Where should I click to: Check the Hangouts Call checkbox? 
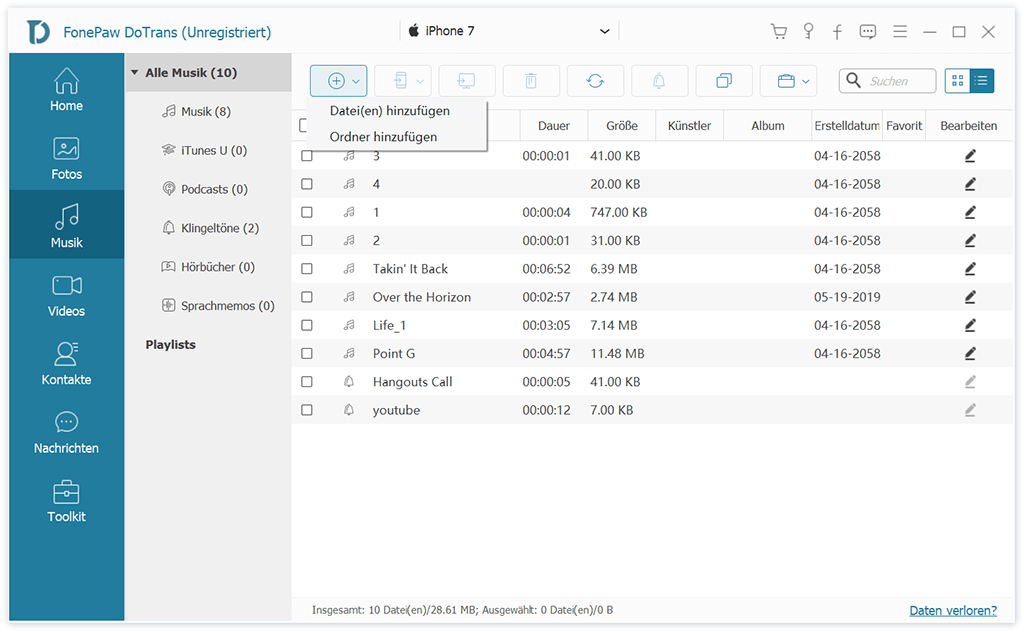coord(307,381)
